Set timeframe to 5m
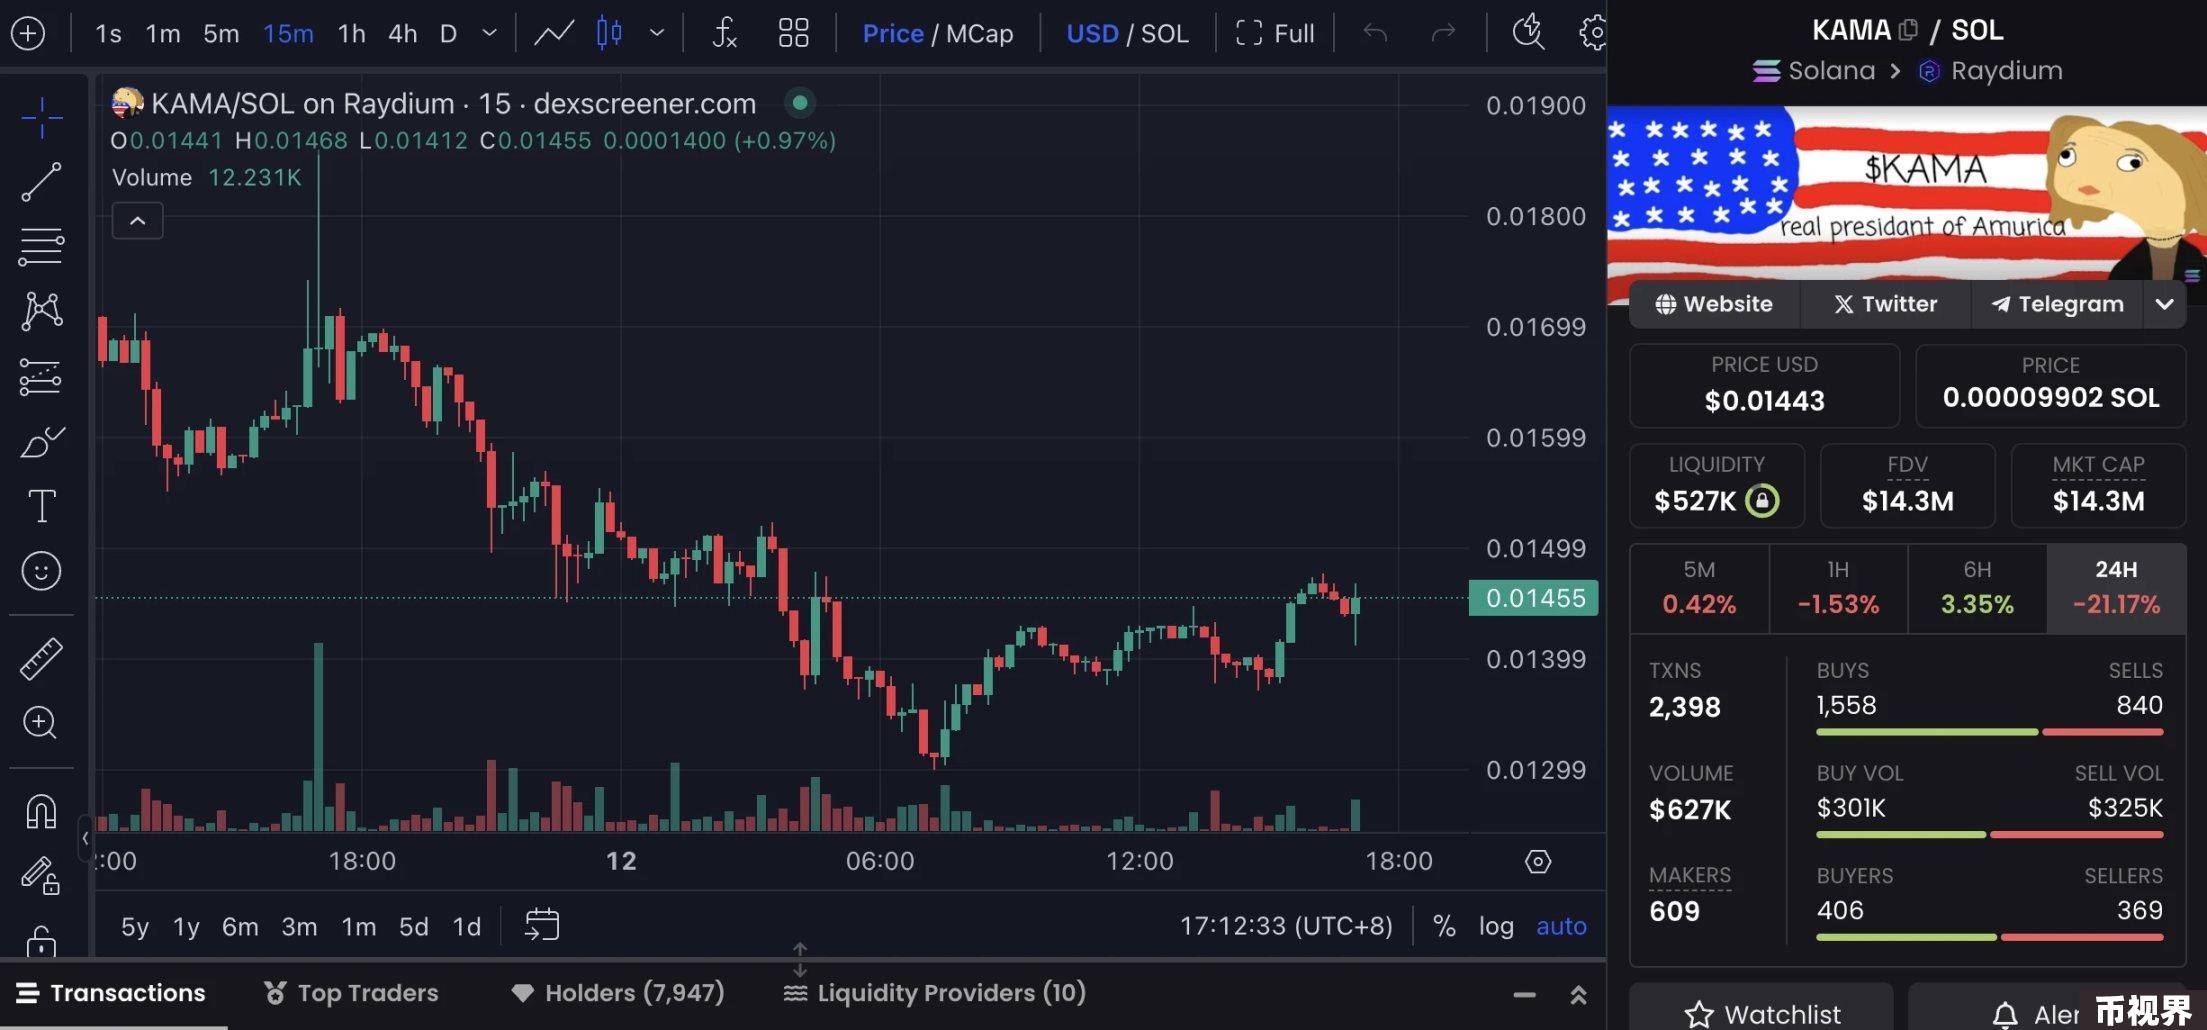The image size is (2207, 1030). coord(221,33)
